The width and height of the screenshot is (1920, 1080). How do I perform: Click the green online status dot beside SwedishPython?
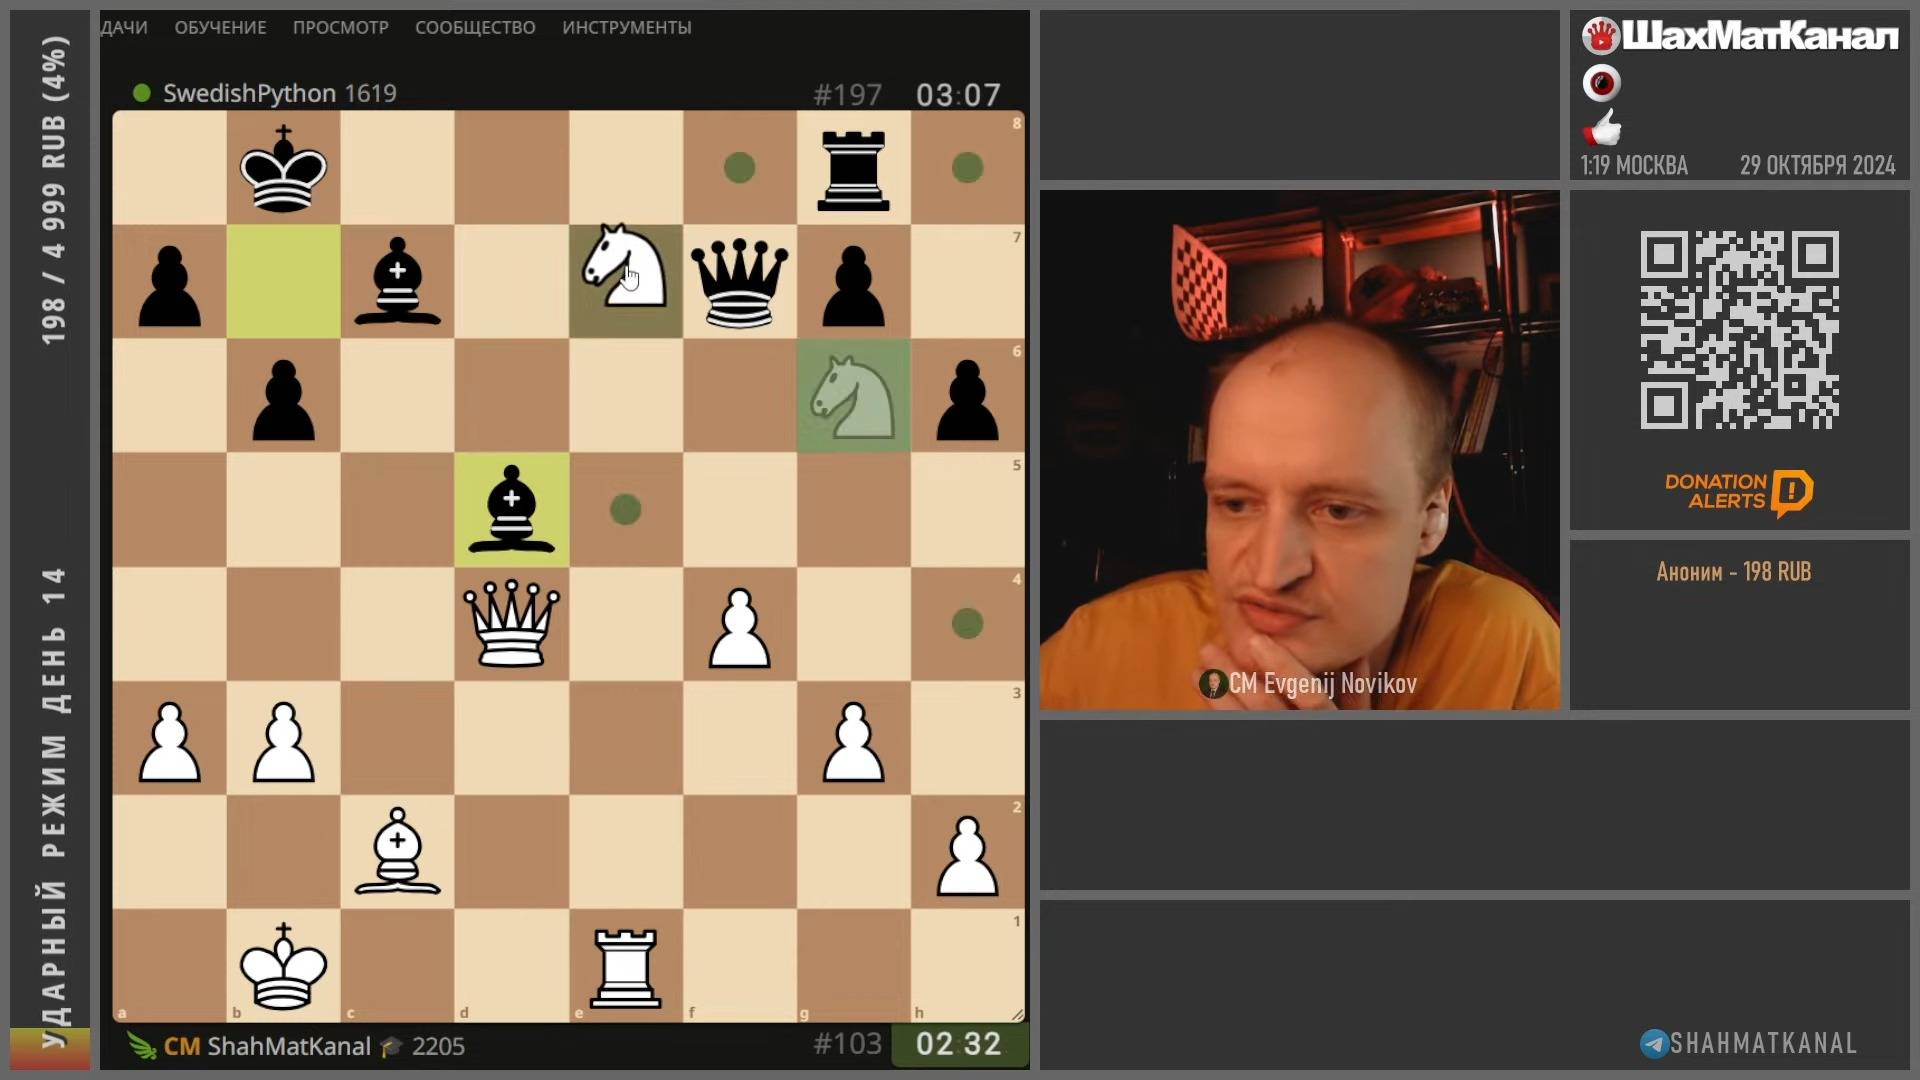[x=141, y=93]
